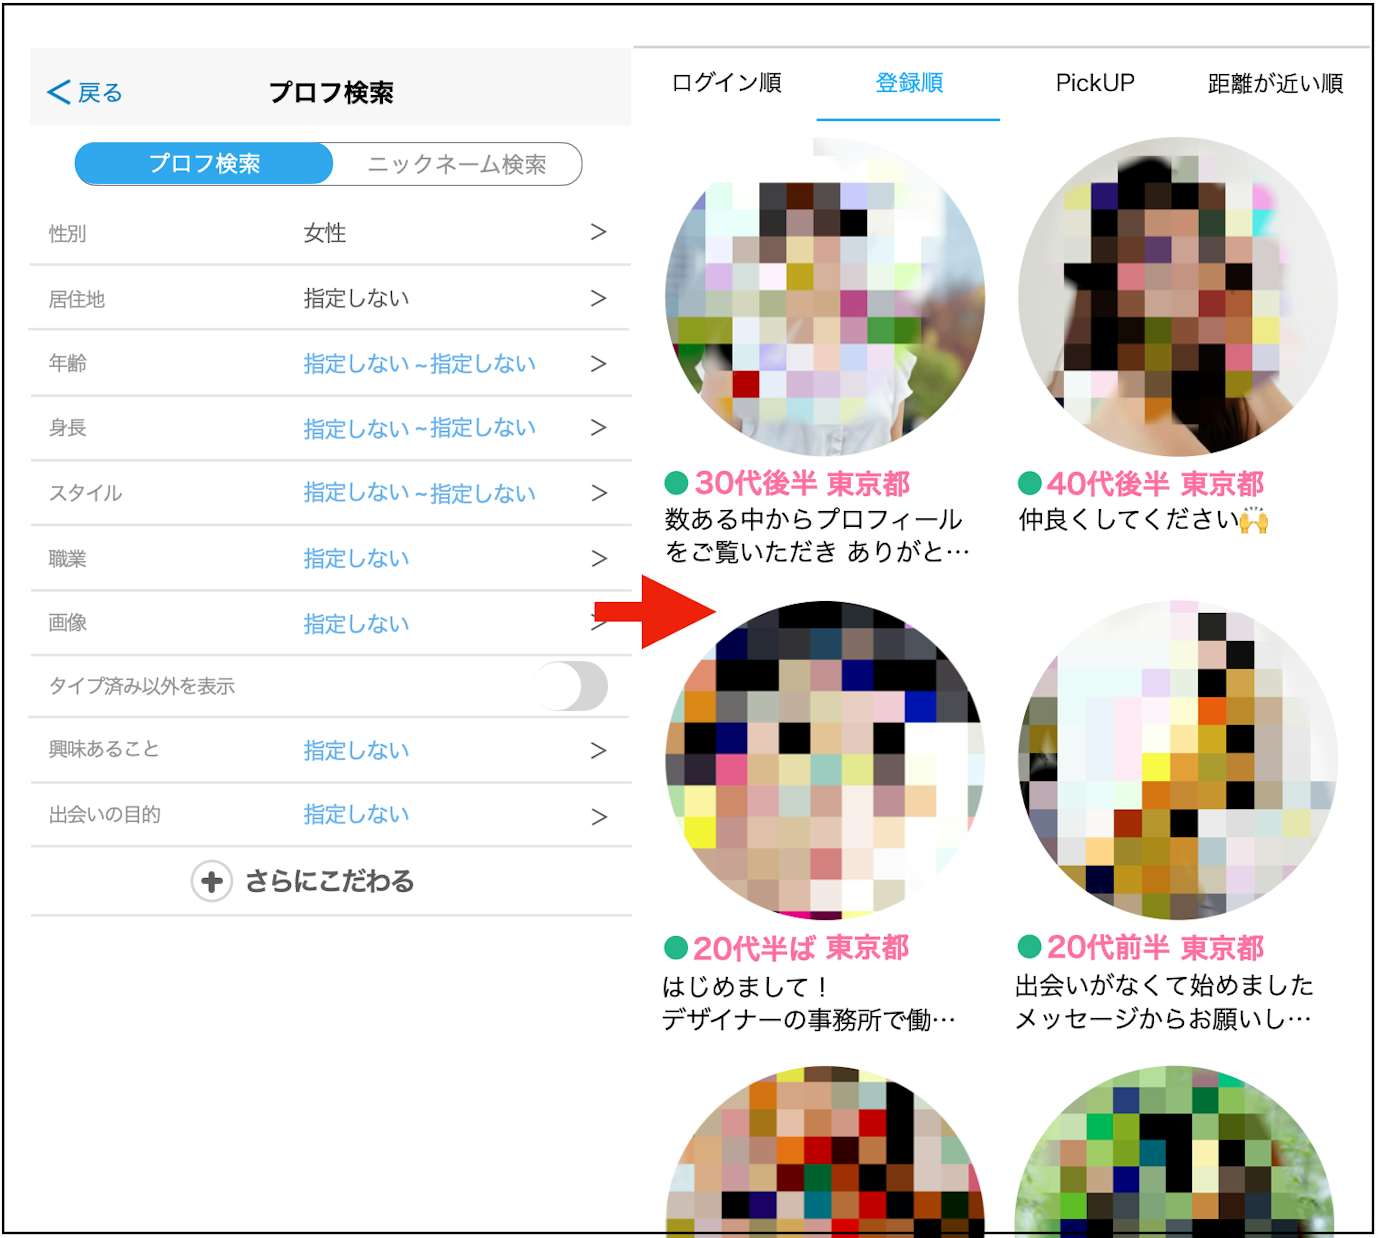Click the plus icon beside さらにこだわる
Screen dimensions: 1378x1238
point(211,881)
